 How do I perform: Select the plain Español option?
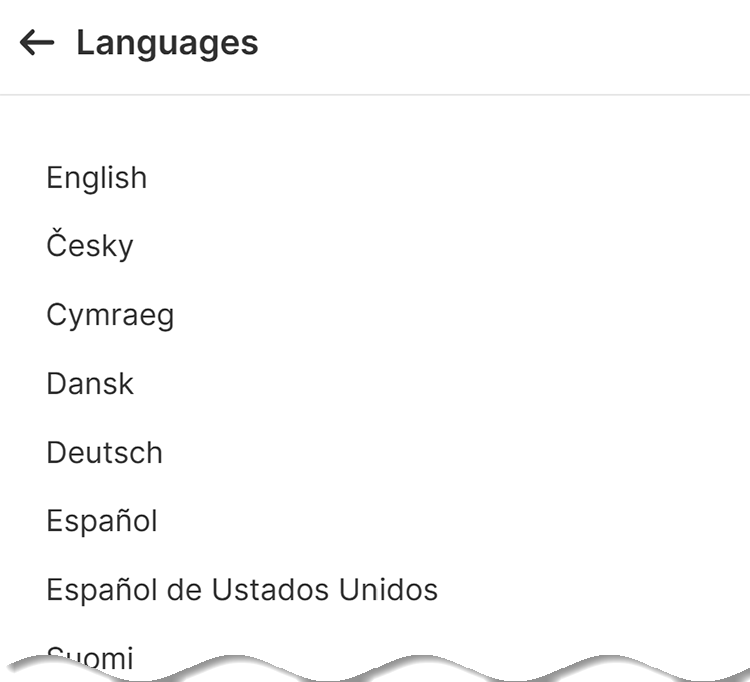(x=102, y=521)
